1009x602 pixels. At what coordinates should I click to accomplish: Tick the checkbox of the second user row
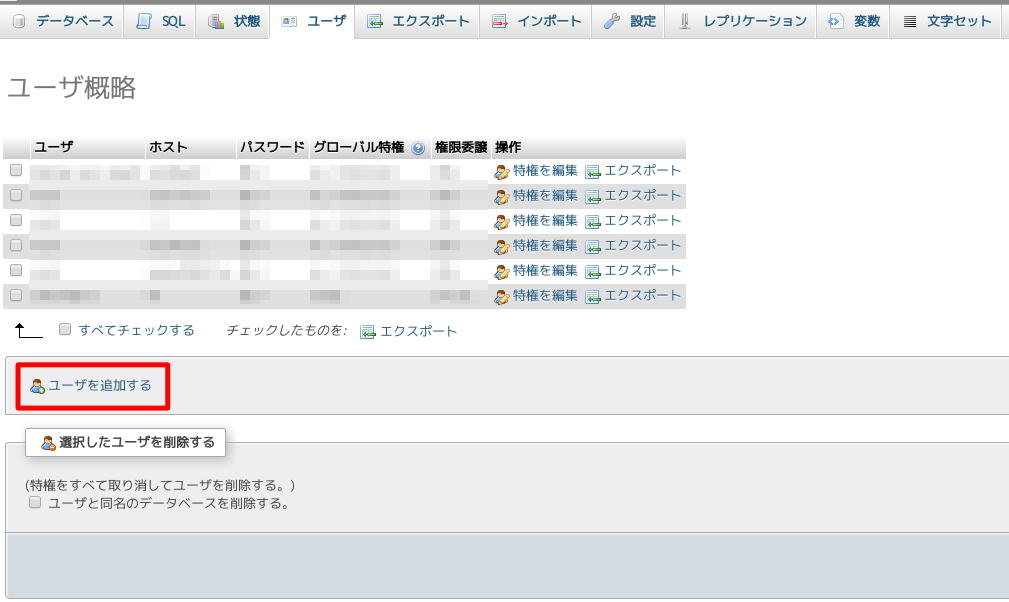pyautogui.click(x=16, y=195)
